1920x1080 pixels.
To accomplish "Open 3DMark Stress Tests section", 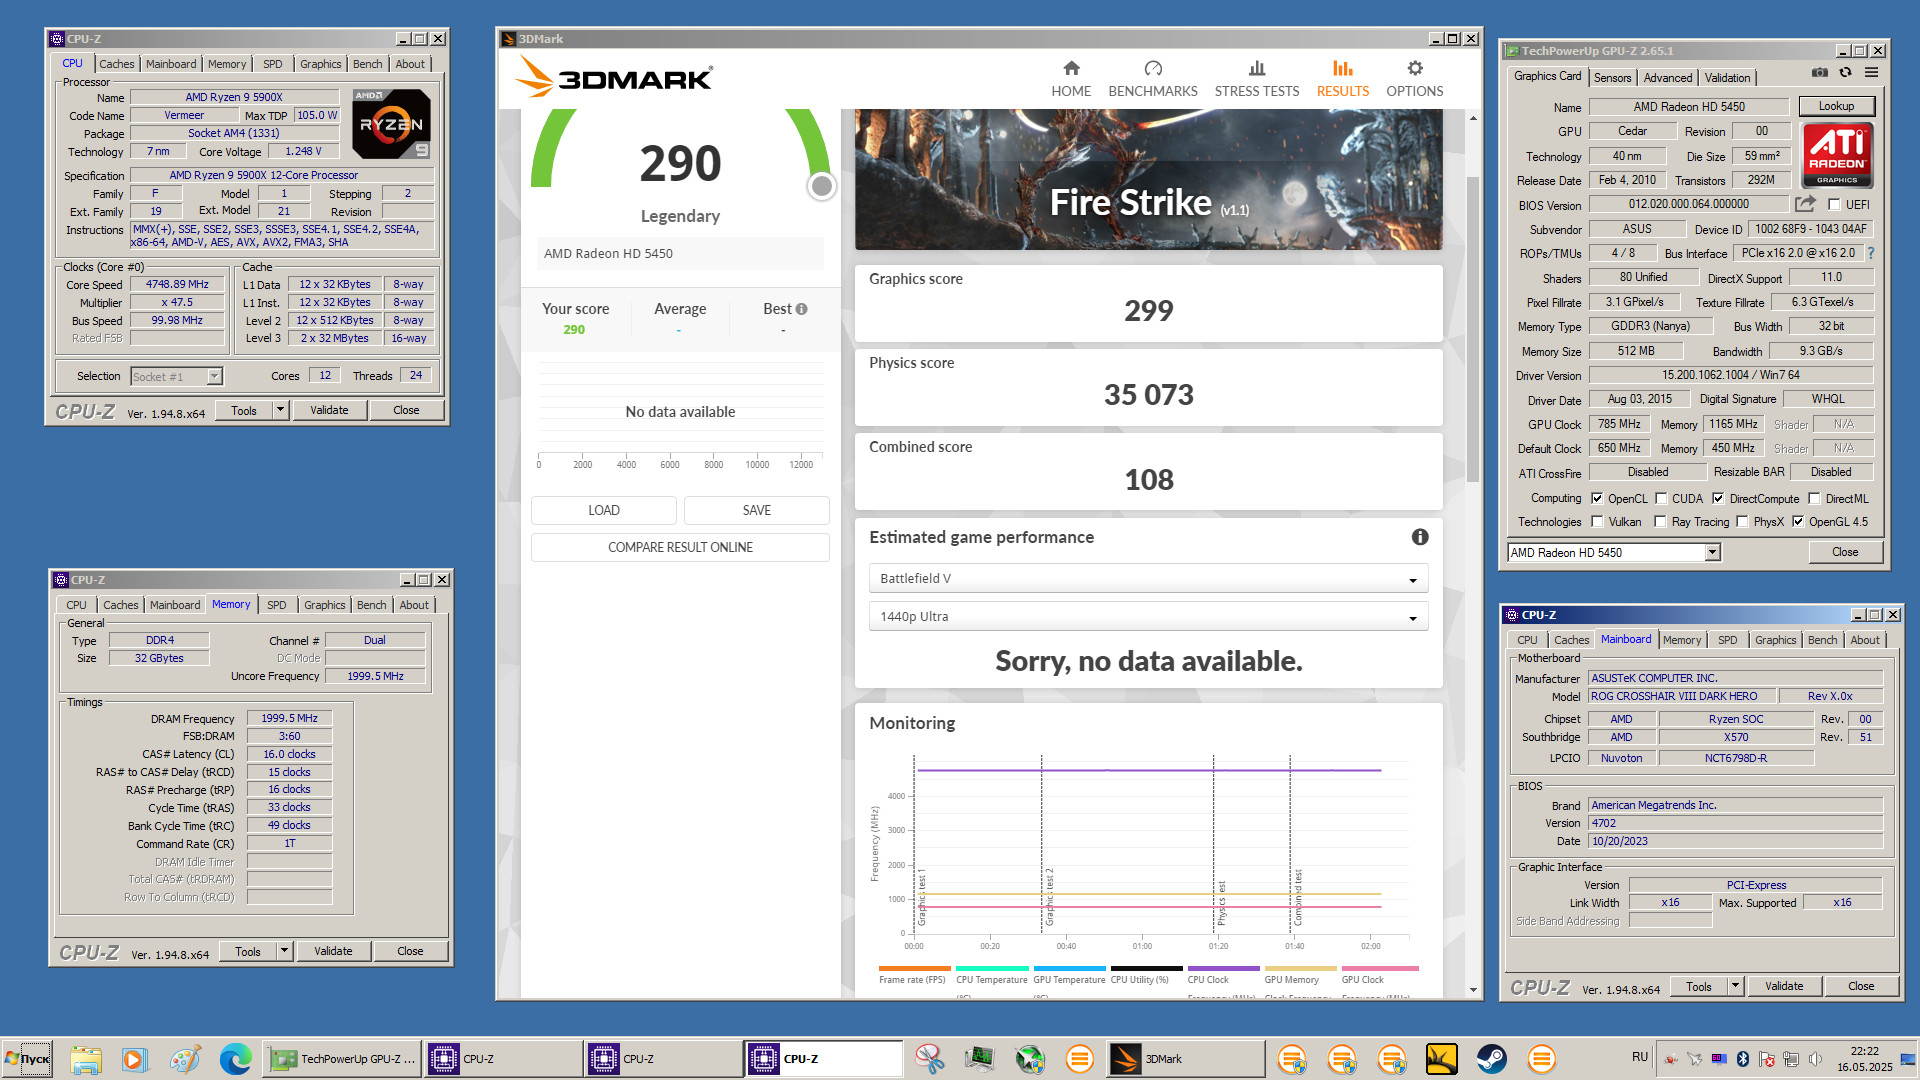I will click(1257, 79).
